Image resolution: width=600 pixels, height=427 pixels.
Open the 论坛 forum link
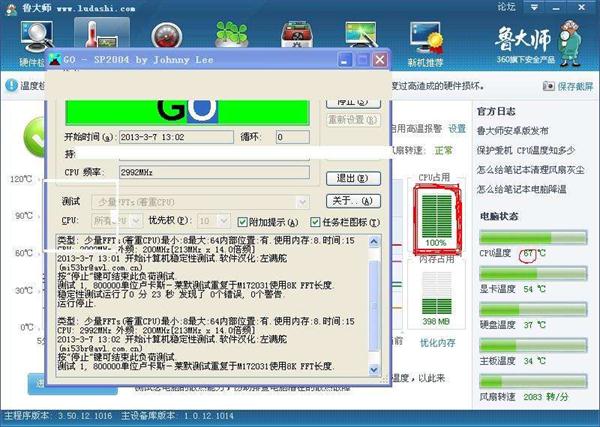point(506,7)
